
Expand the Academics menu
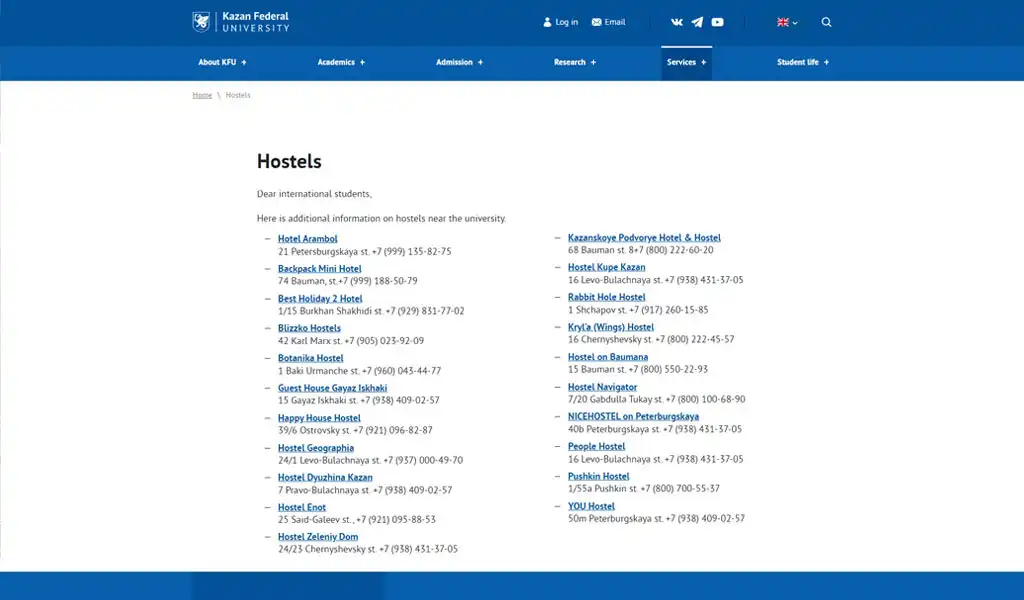coord(341,62)
